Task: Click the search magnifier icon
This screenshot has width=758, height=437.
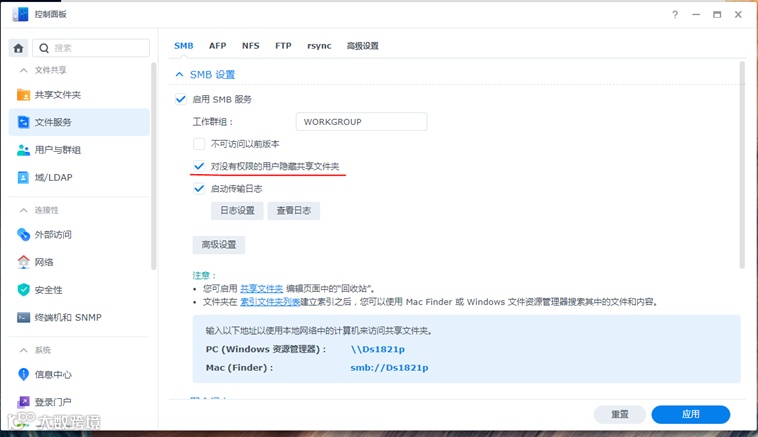Action: 44,48
